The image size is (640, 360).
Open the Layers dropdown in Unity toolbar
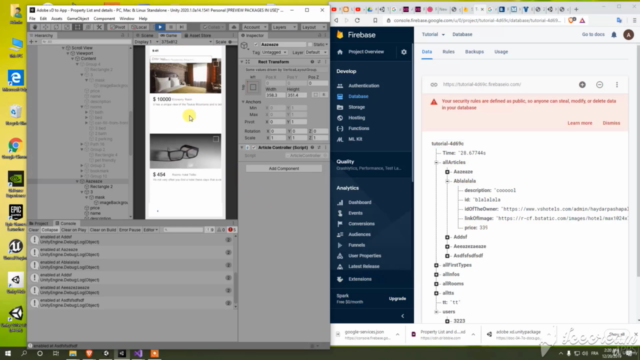[x=284, y=27]
